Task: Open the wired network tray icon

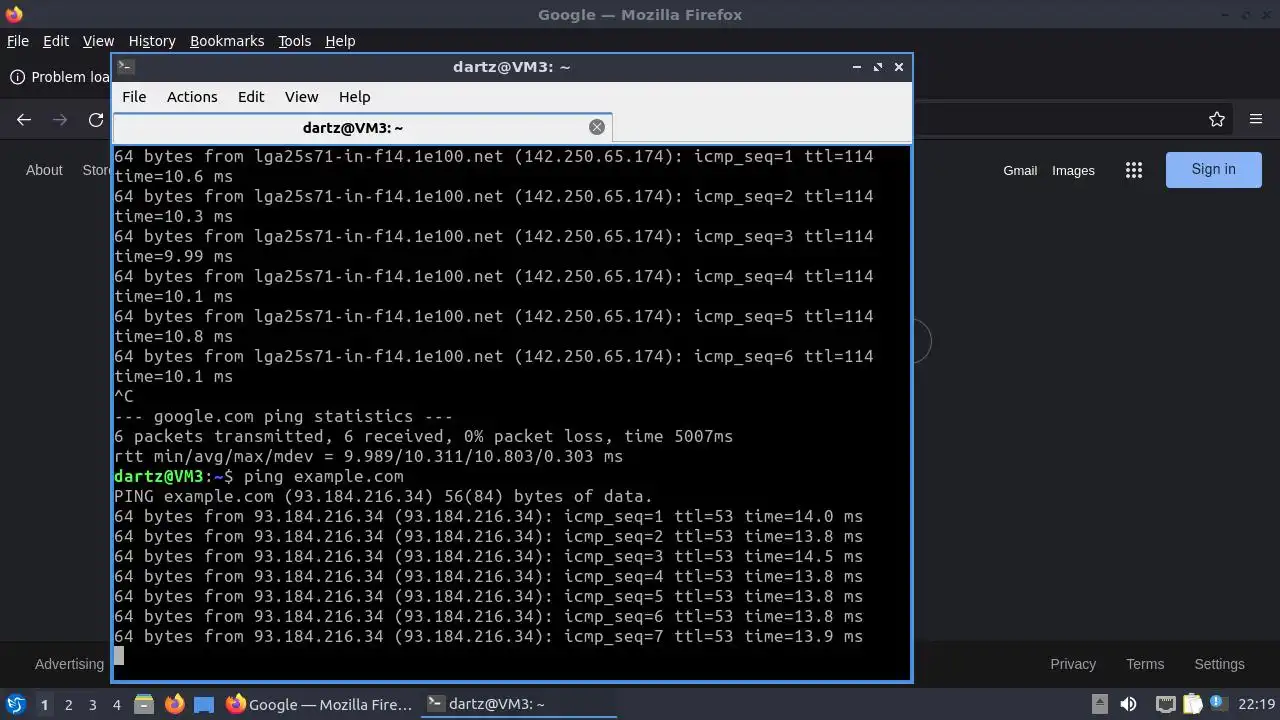Action: tap(1166, 704)
